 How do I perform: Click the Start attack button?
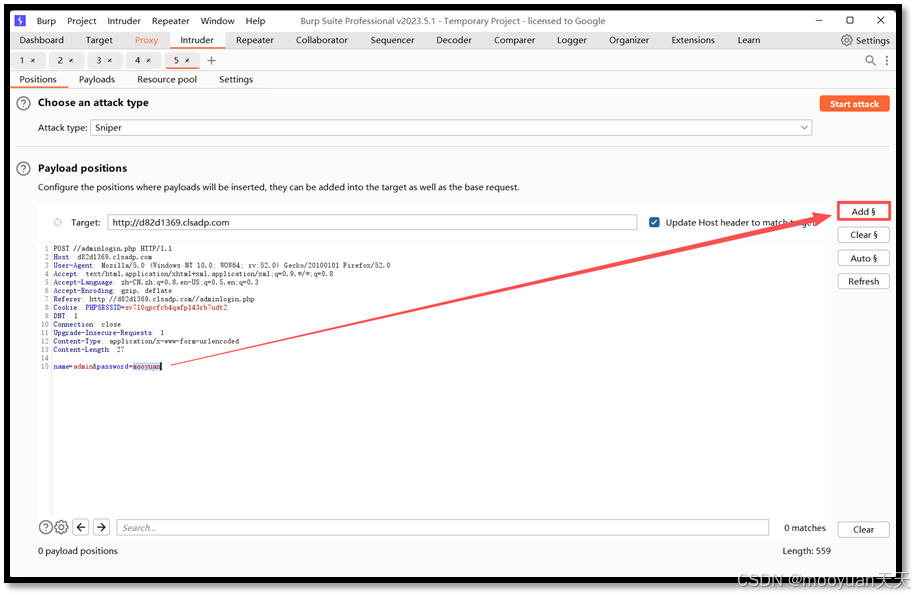pos(854,104)
